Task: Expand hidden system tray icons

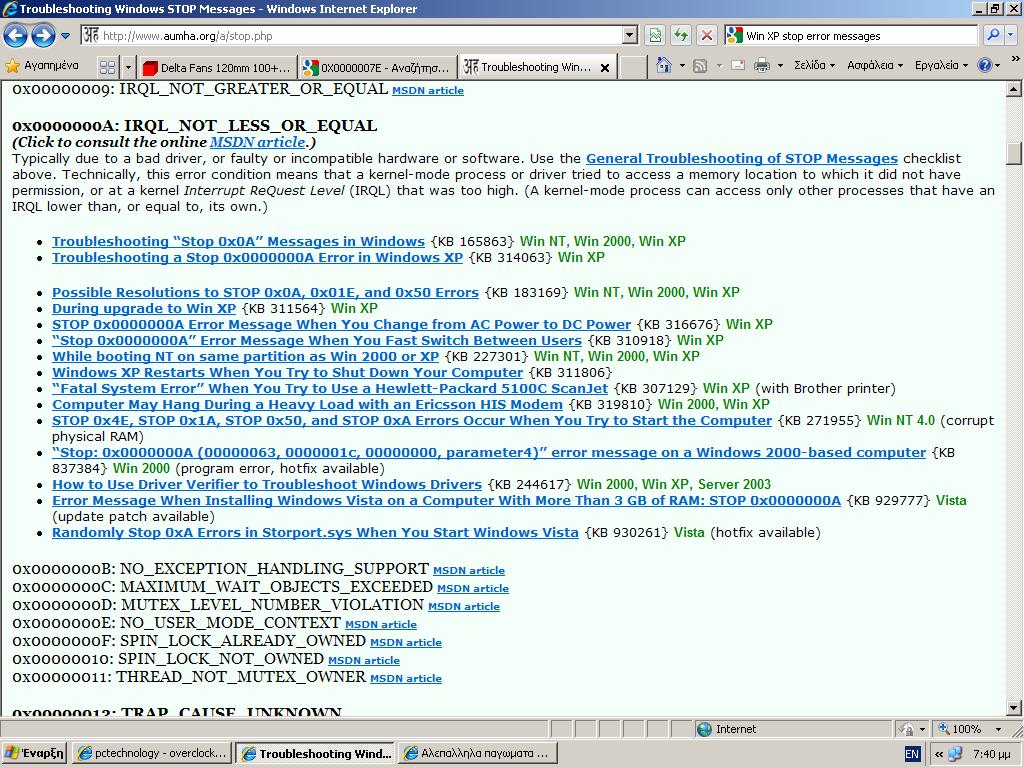Action: pos(938,754)
